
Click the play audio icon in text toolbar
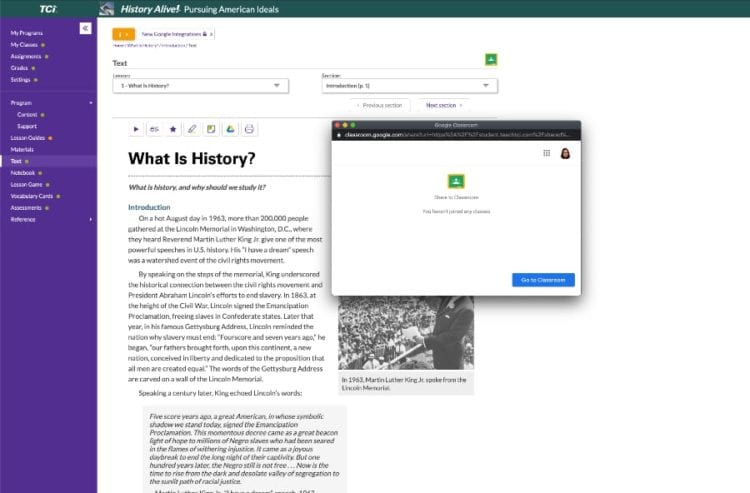pos(136,129)
